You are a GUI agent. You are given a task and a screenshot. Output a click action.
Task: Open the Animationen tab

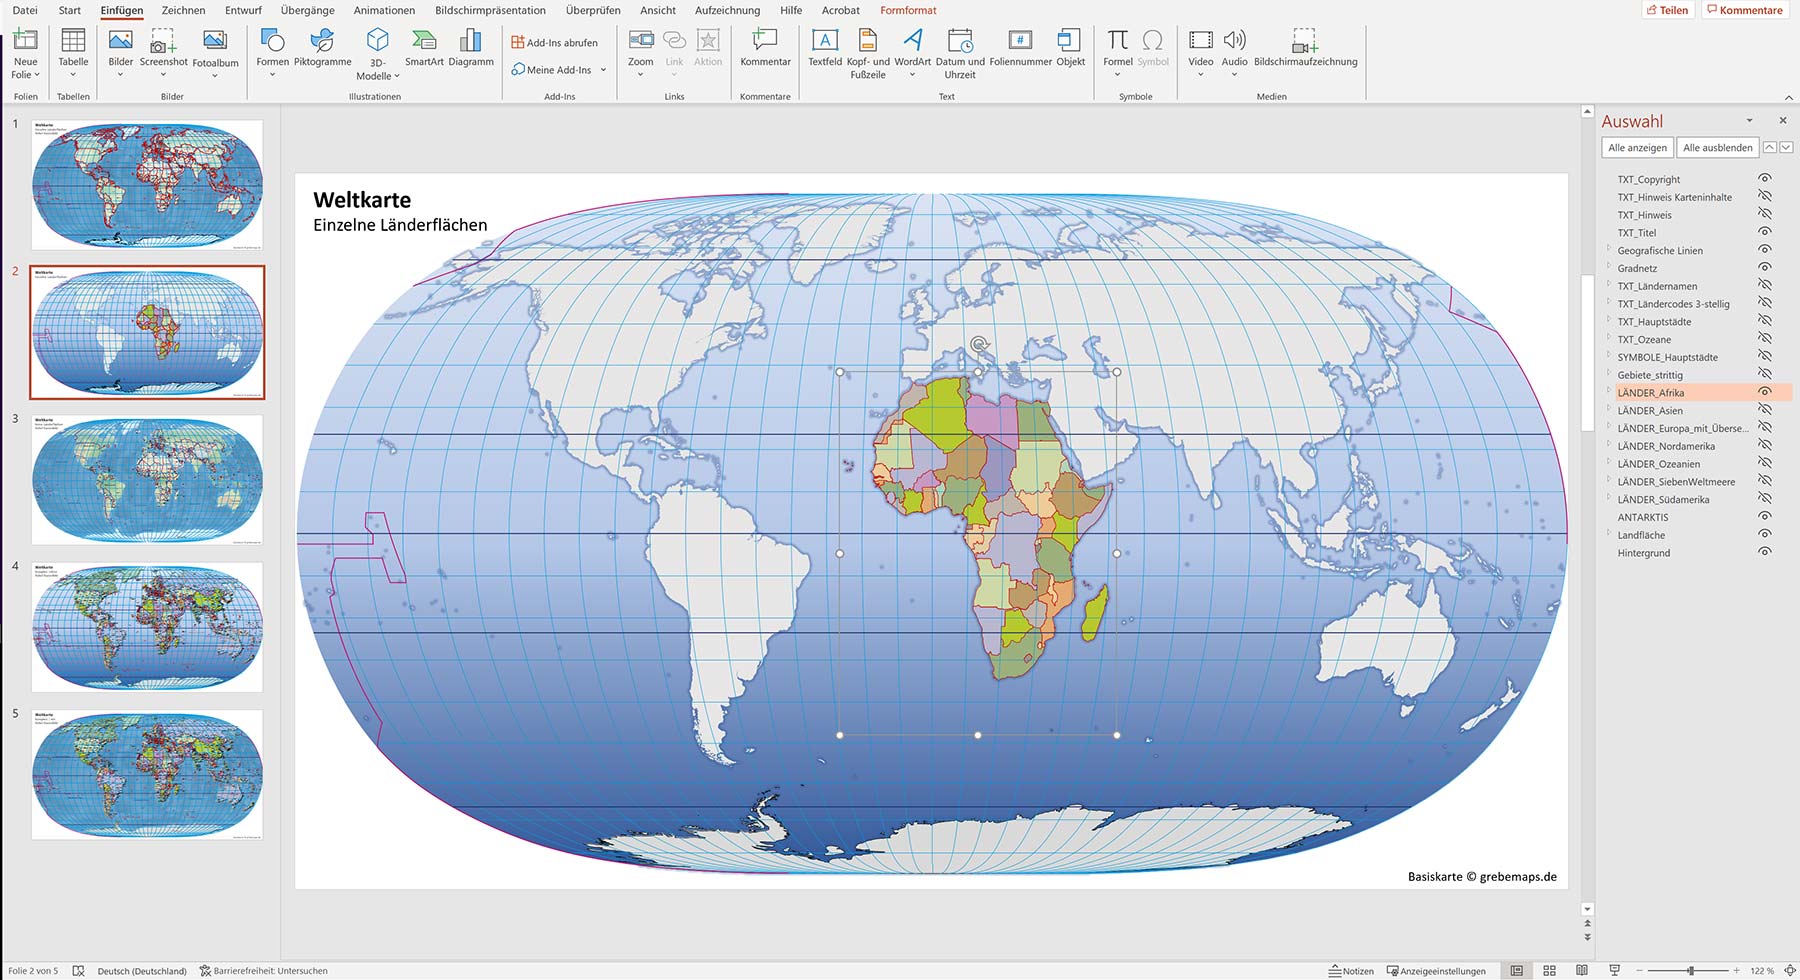[384, 10]
